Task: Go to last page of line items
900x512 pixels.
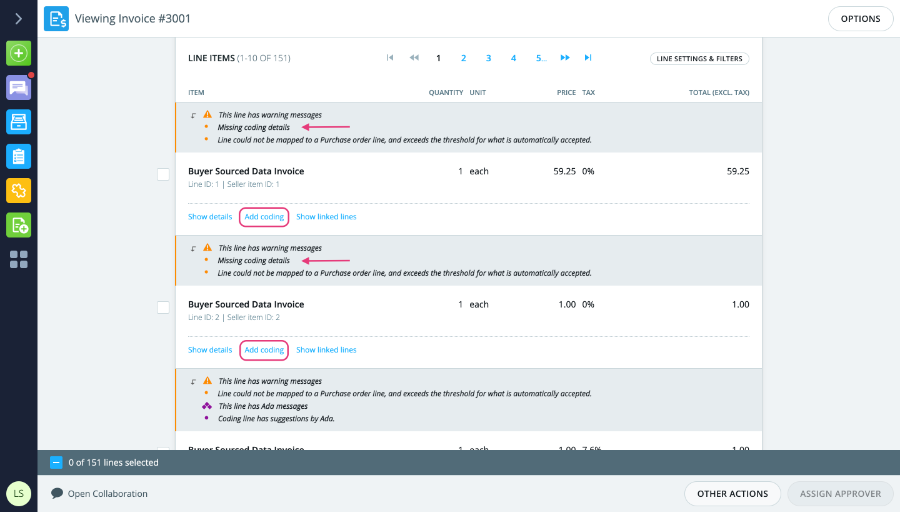Action: 588,57
